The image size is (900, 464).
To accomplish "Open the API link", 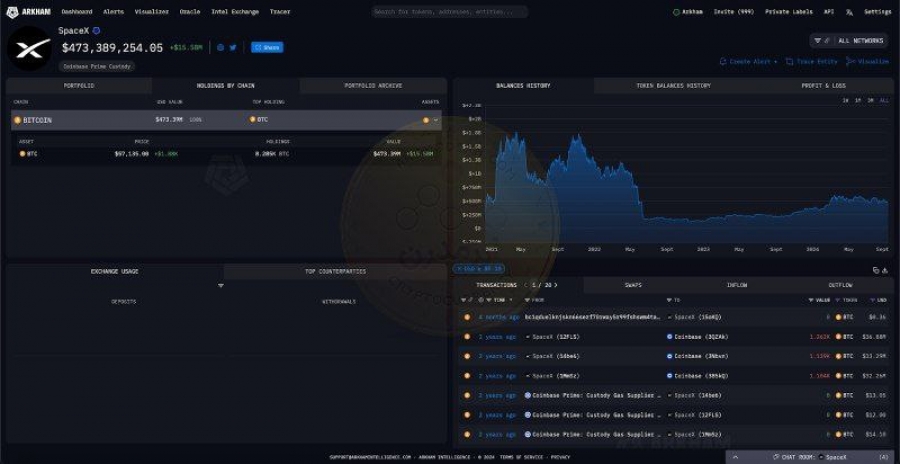I will 829,11.
